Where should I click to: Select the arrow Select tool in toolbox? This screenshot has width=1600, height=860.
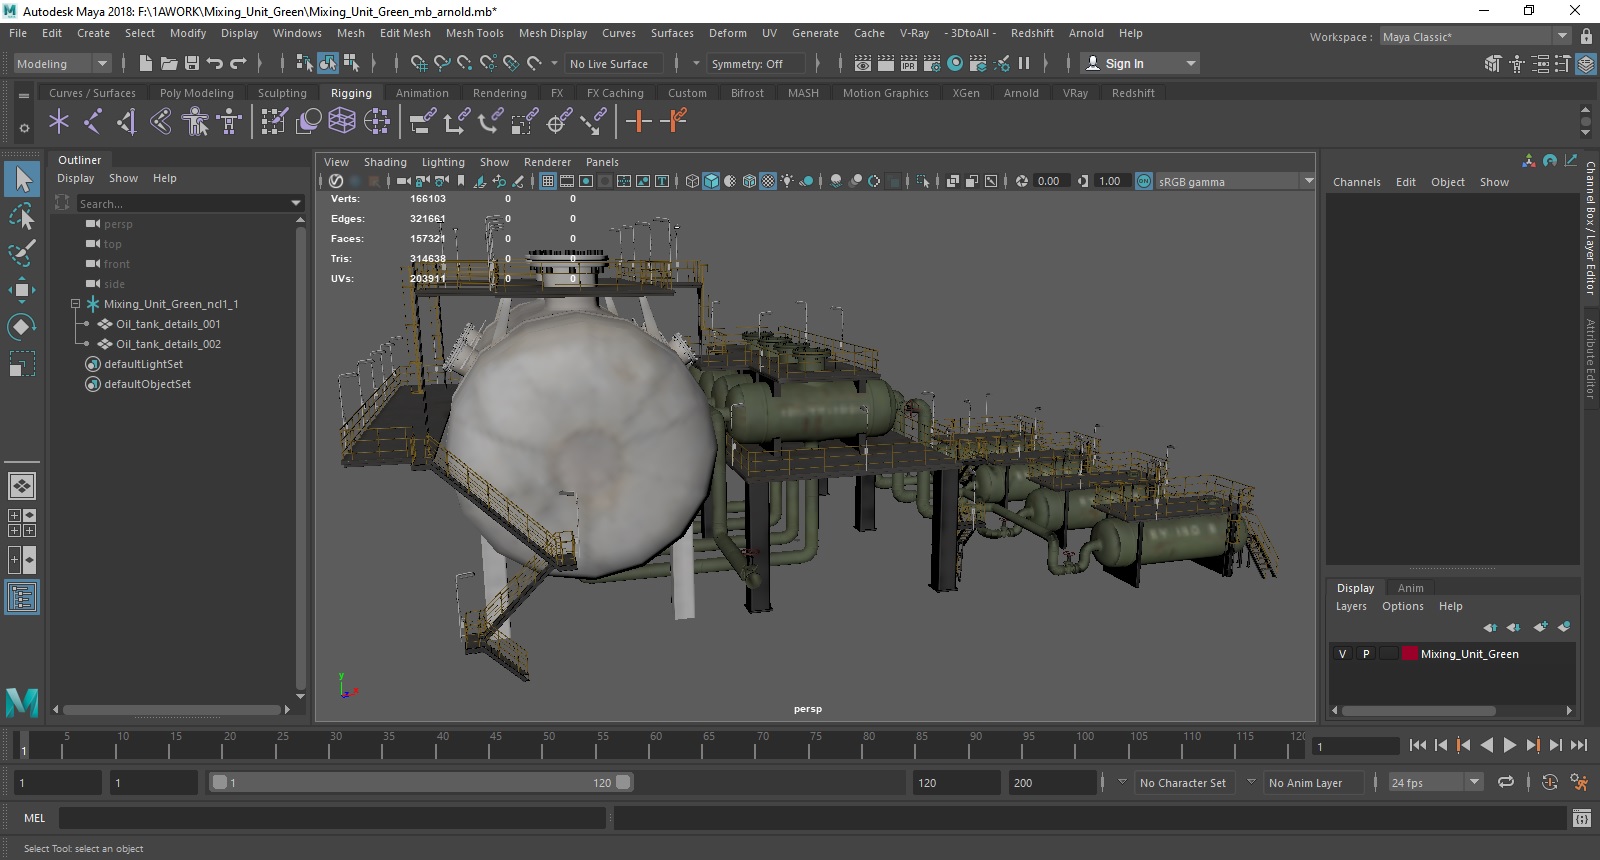(x=22, y=180)
